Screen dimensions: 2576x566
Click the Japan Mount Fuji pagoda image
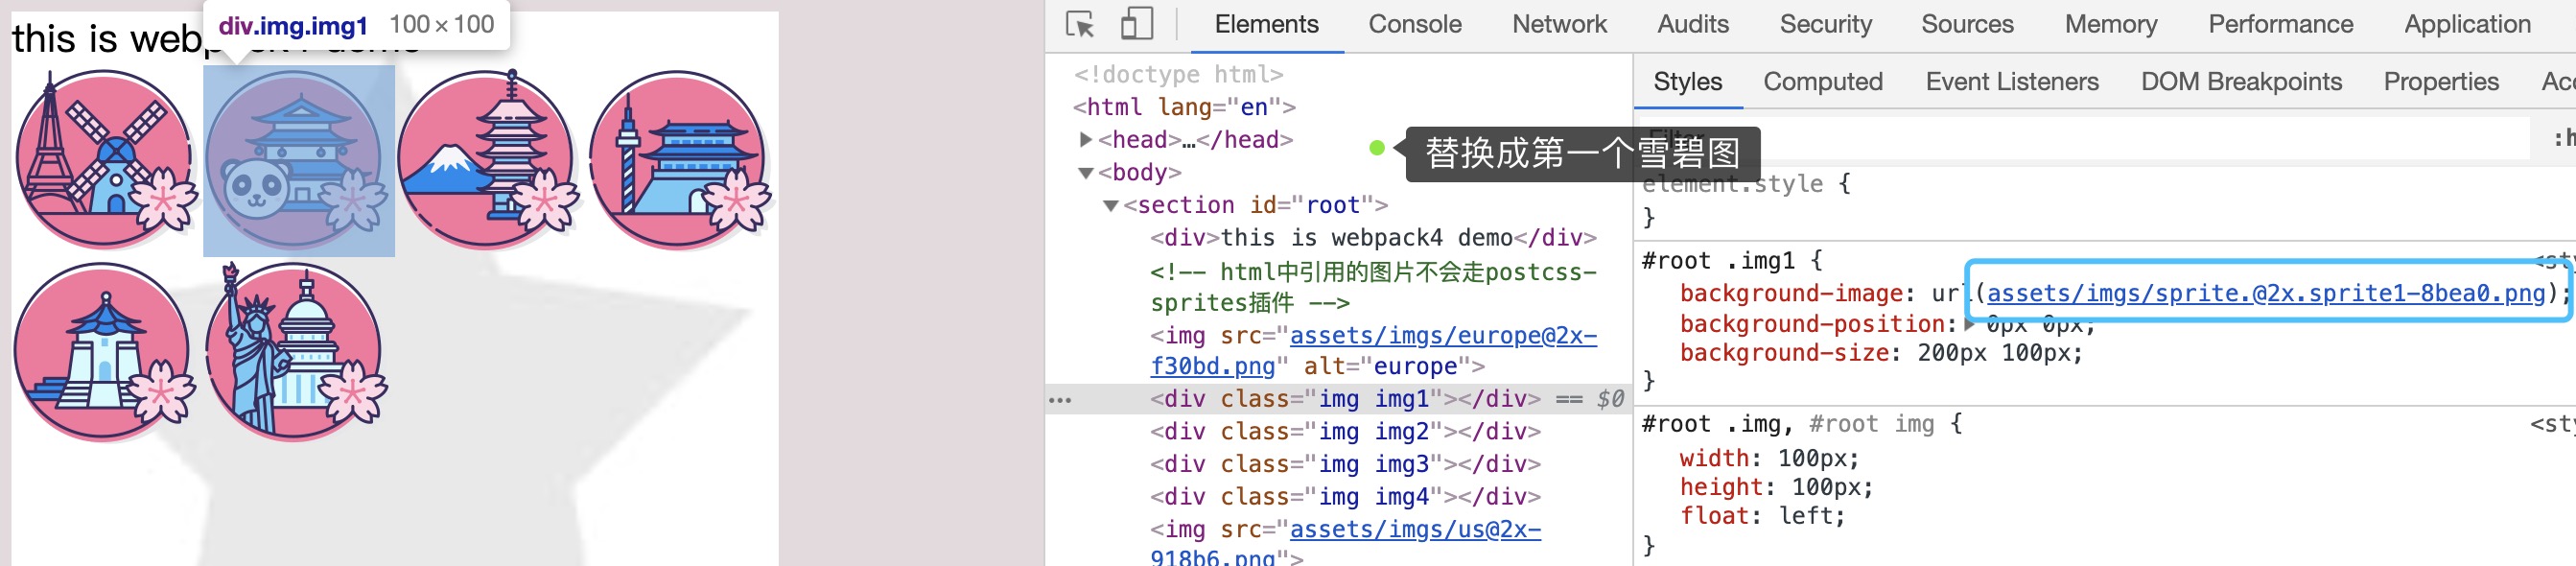[x=487, y=160]
